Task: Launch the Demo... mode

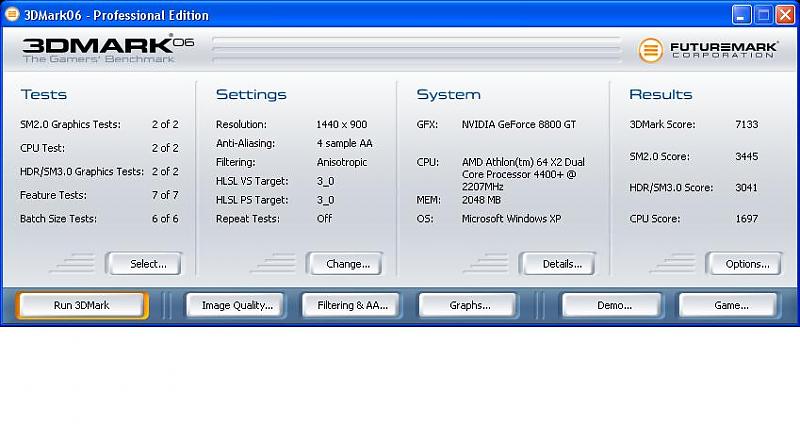Action: [x=612, y=305]
